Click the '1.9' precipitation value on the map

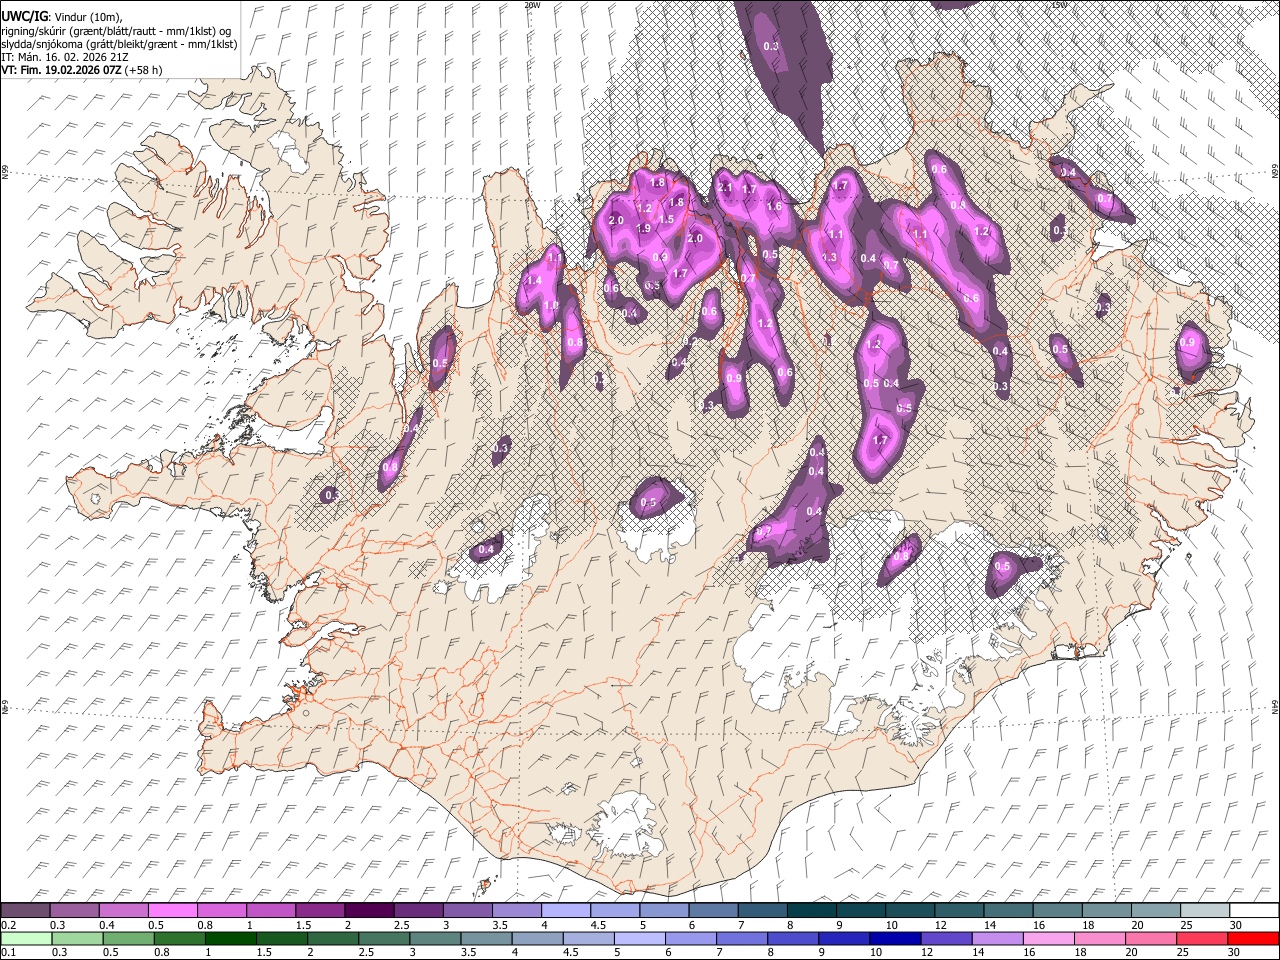click(643, 228)
